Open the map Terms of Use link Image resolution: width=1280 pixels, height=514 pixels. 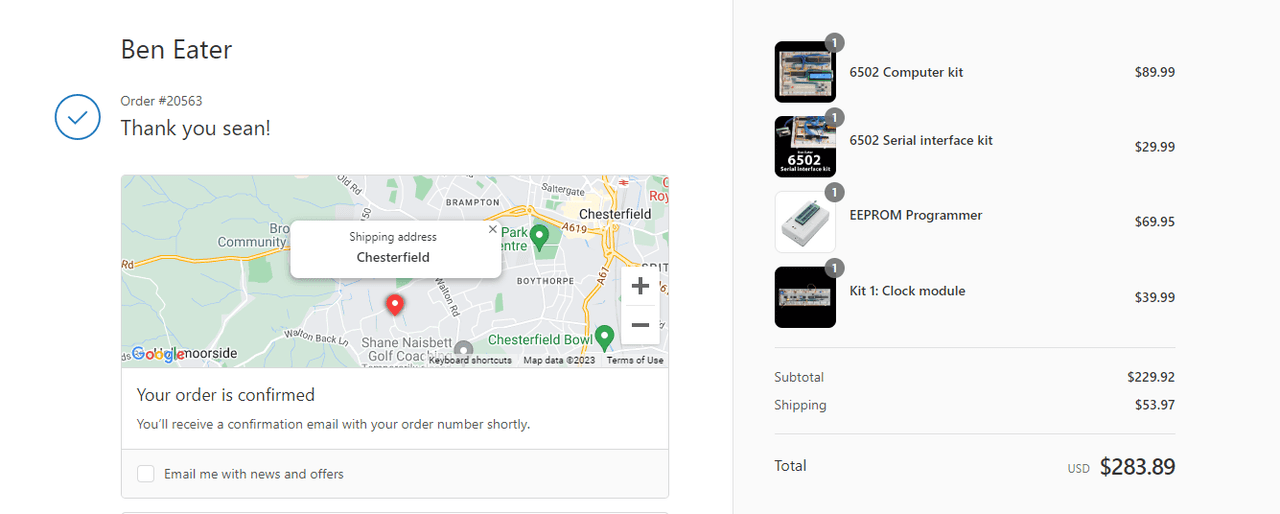[634, 360]
